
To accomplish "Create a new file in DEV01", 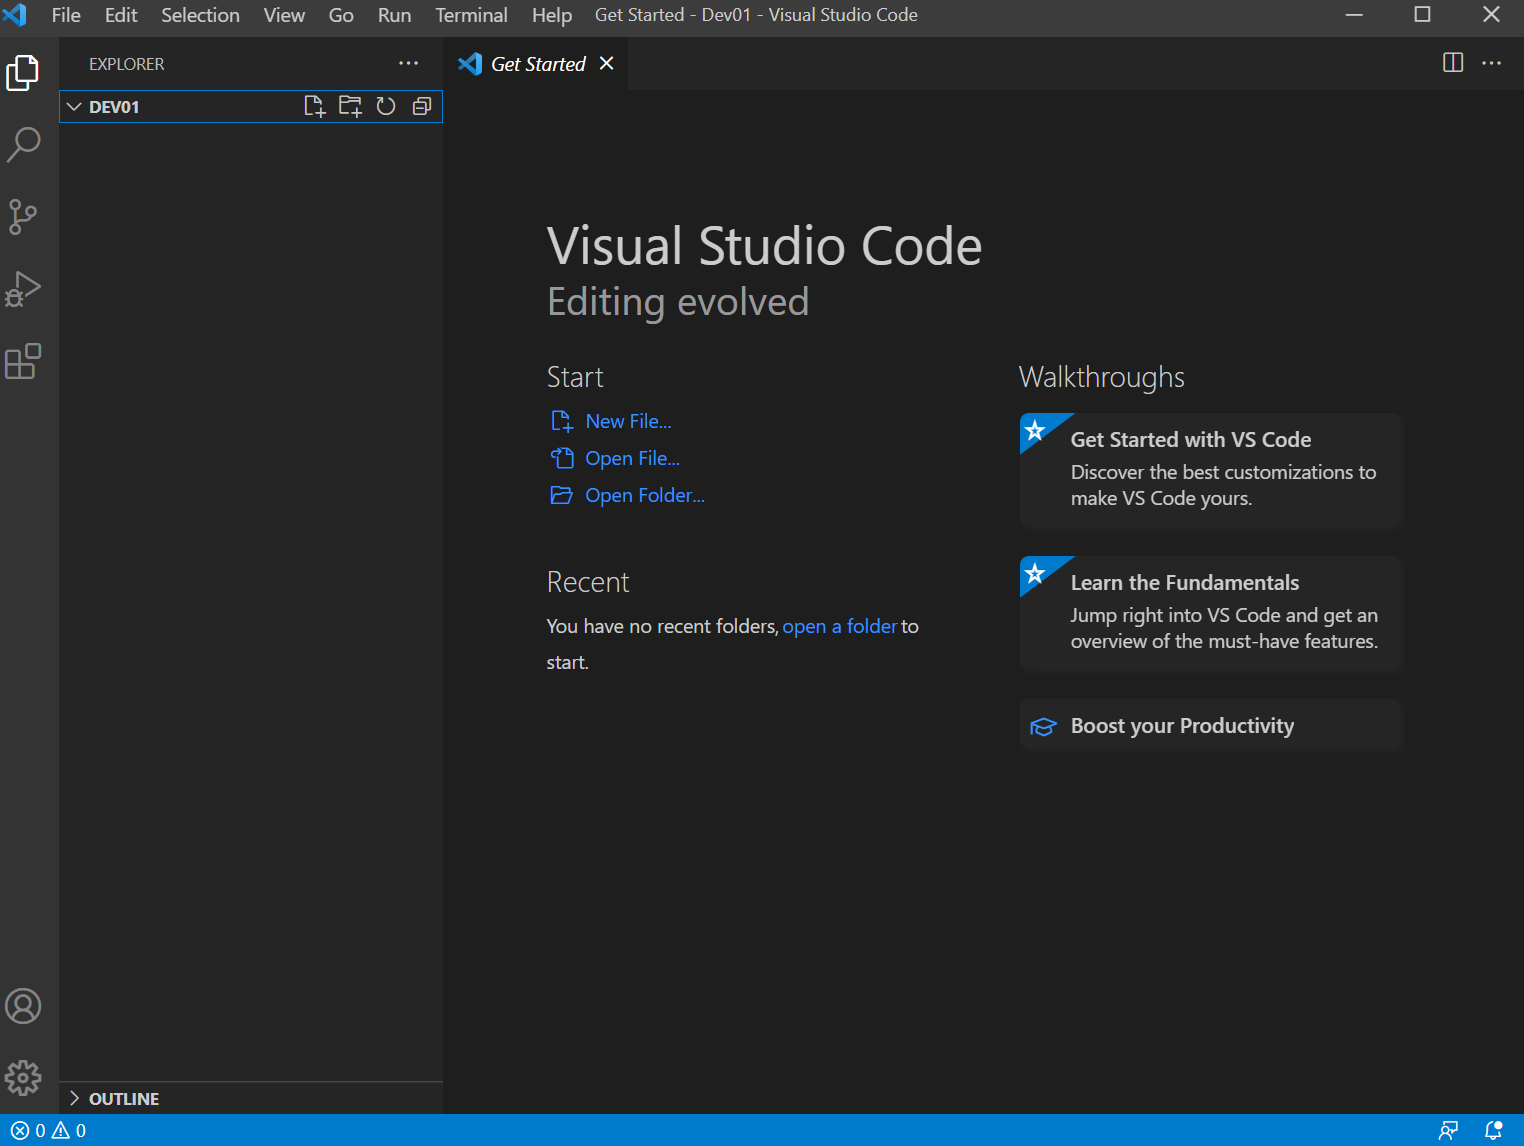I will coord(314,106).
